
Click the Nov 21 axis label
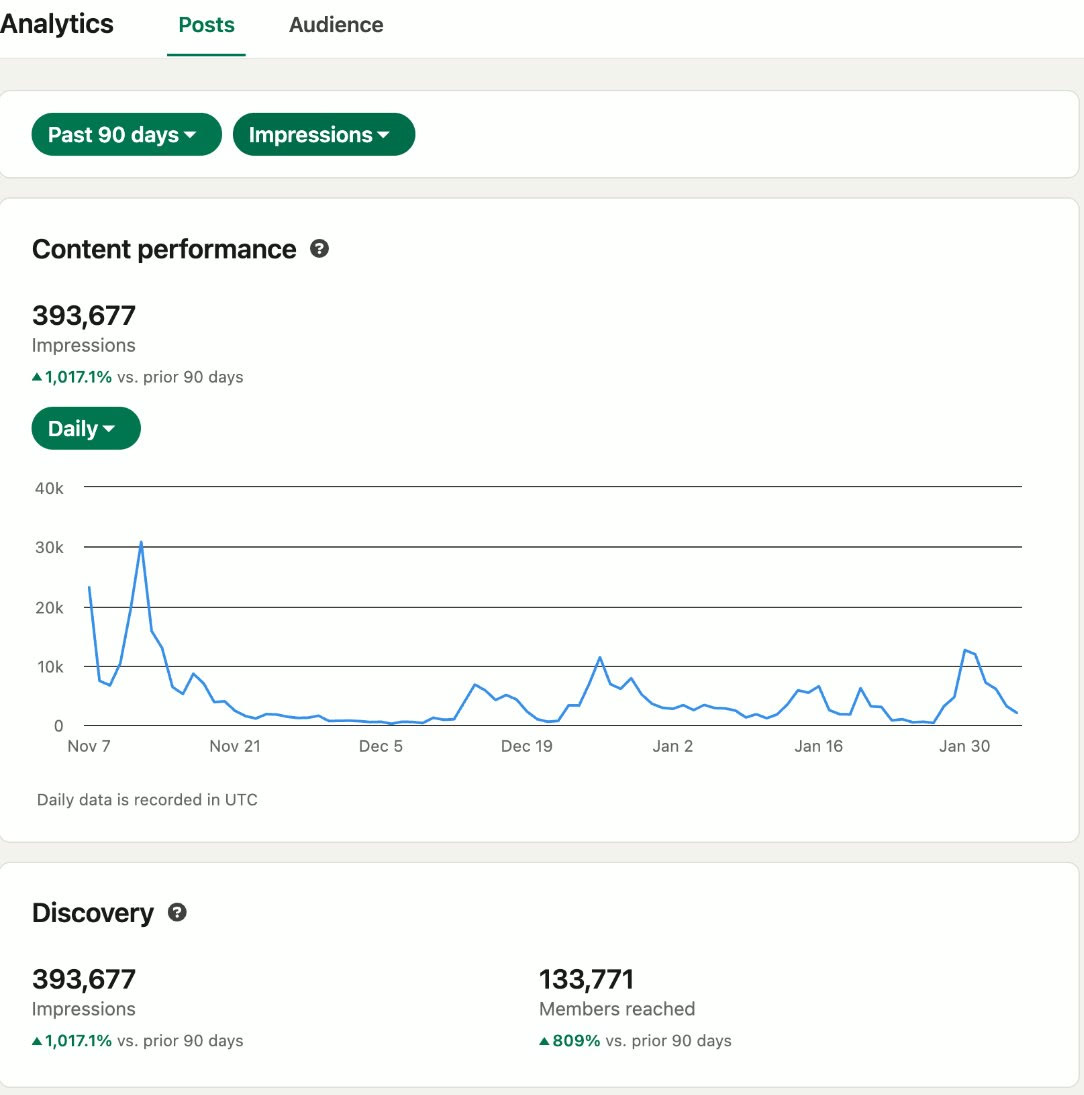[235, 746]
